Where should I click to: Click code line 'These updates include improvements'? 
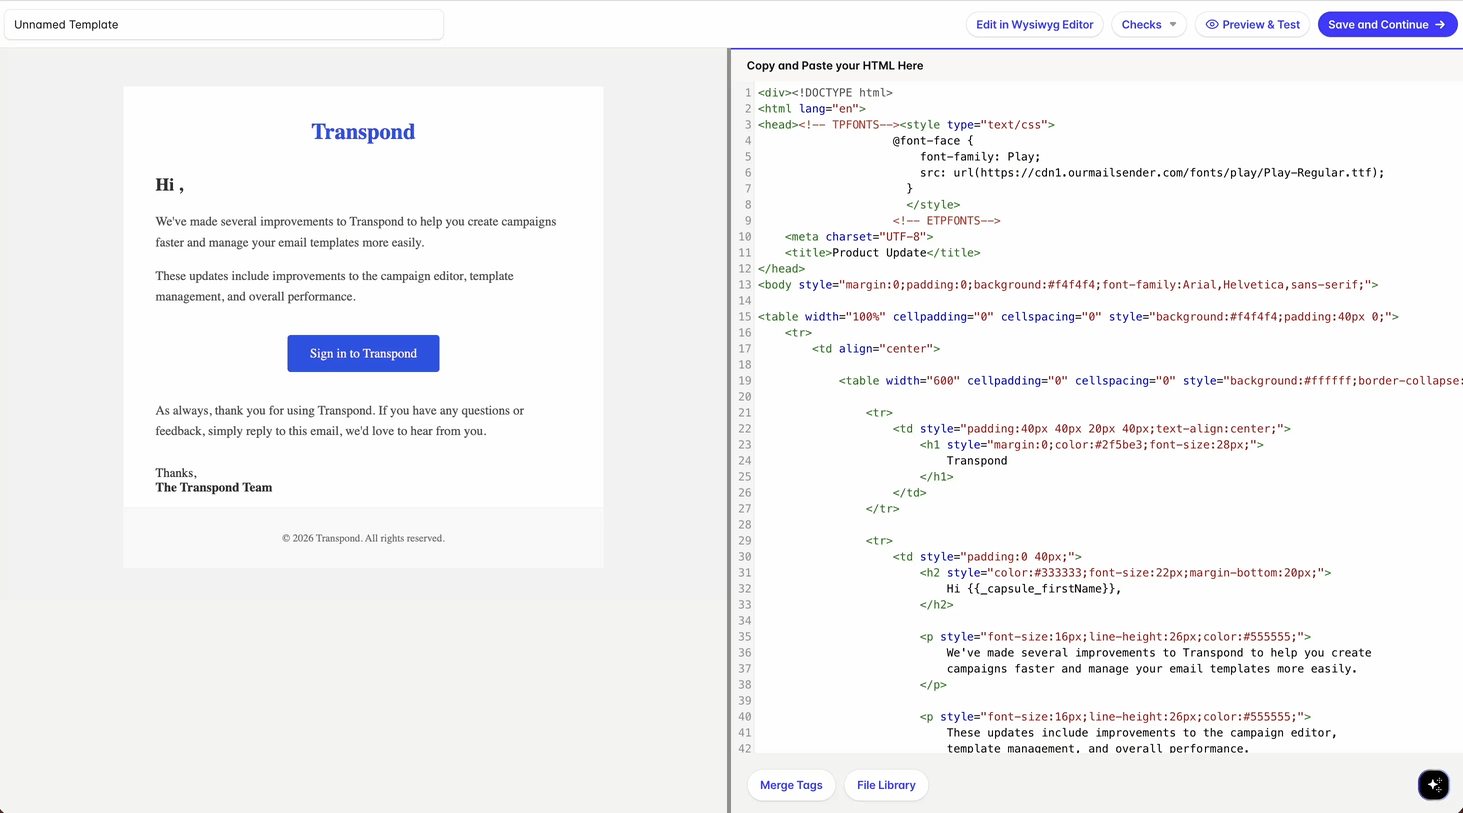pos(1142,733)
